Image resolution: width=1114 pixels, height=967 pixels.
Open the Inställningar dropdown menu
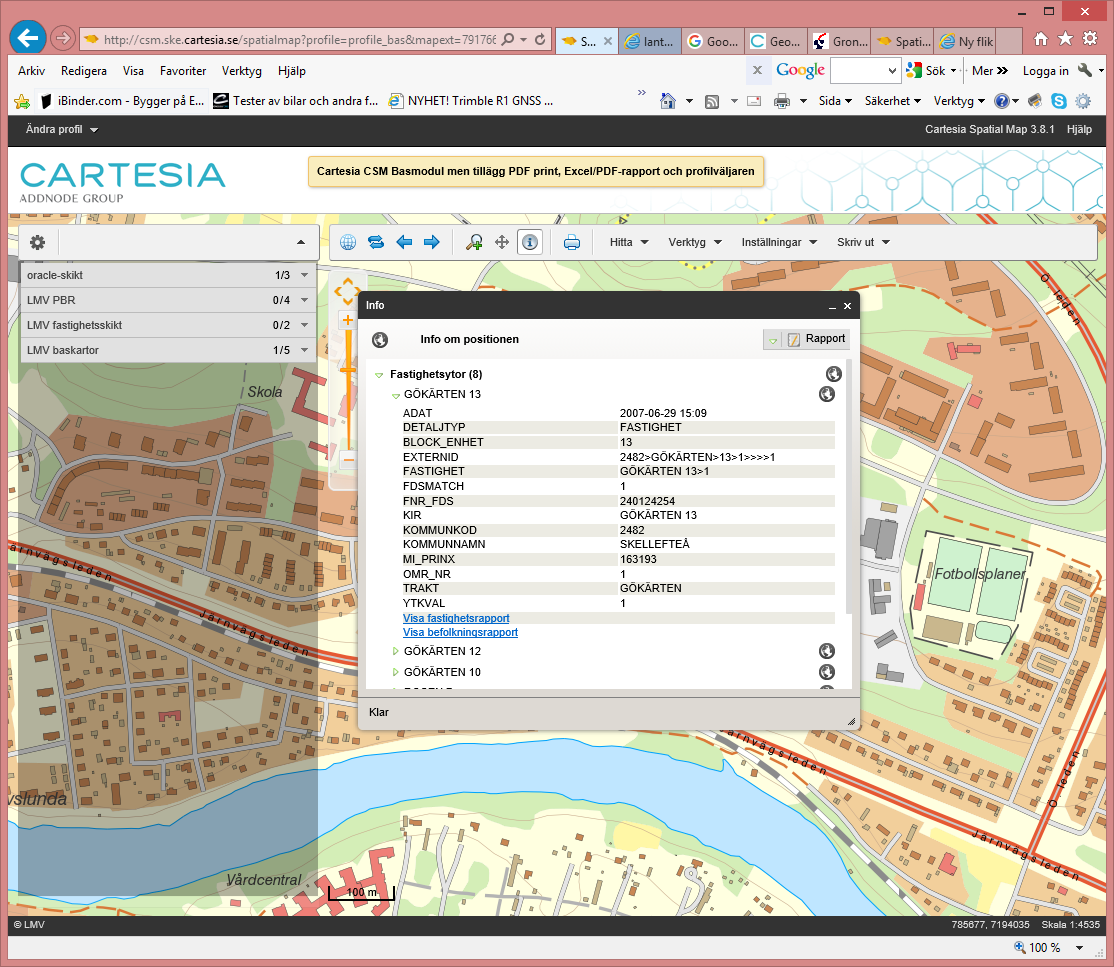pyautogui.click(x=779, y=242)
